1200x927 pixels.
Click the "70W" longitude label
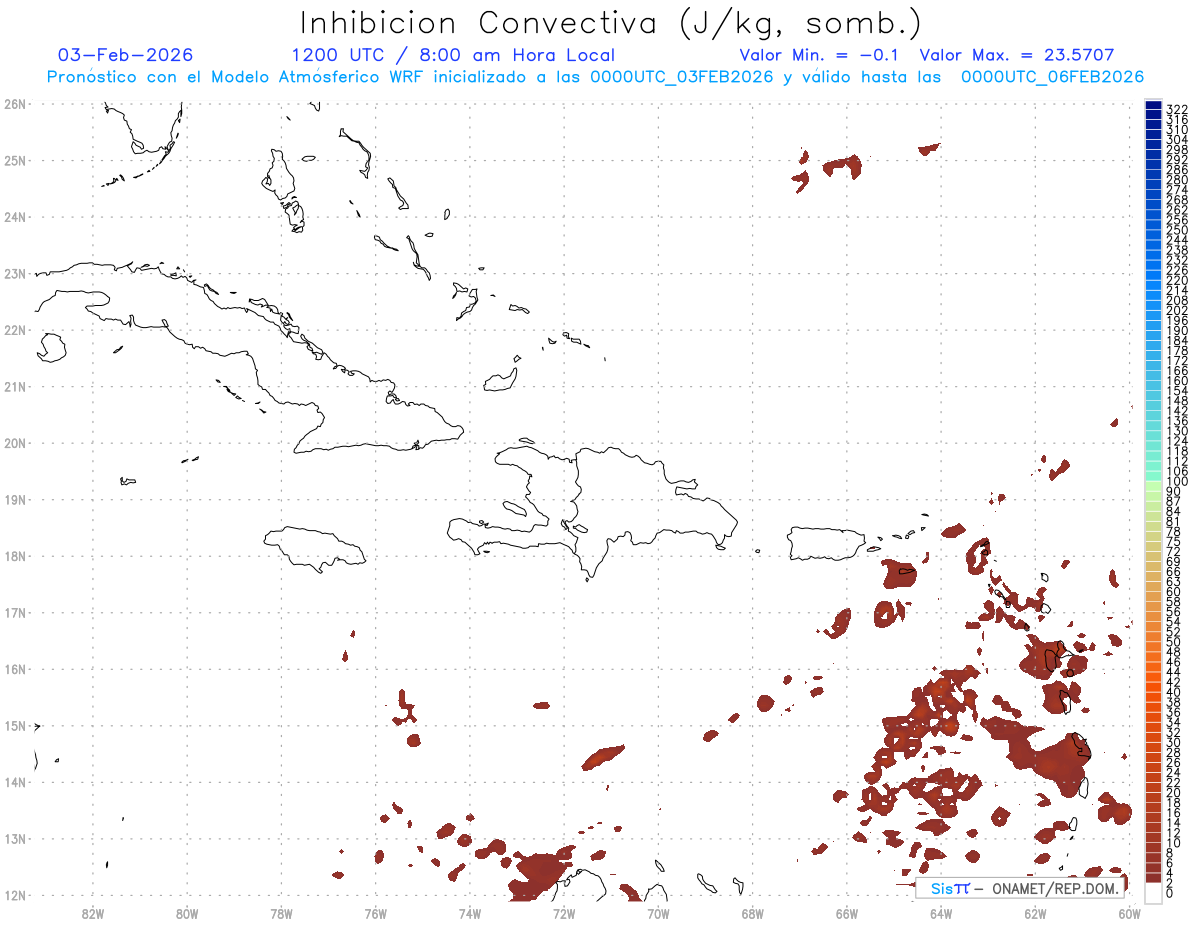point(658,913)
